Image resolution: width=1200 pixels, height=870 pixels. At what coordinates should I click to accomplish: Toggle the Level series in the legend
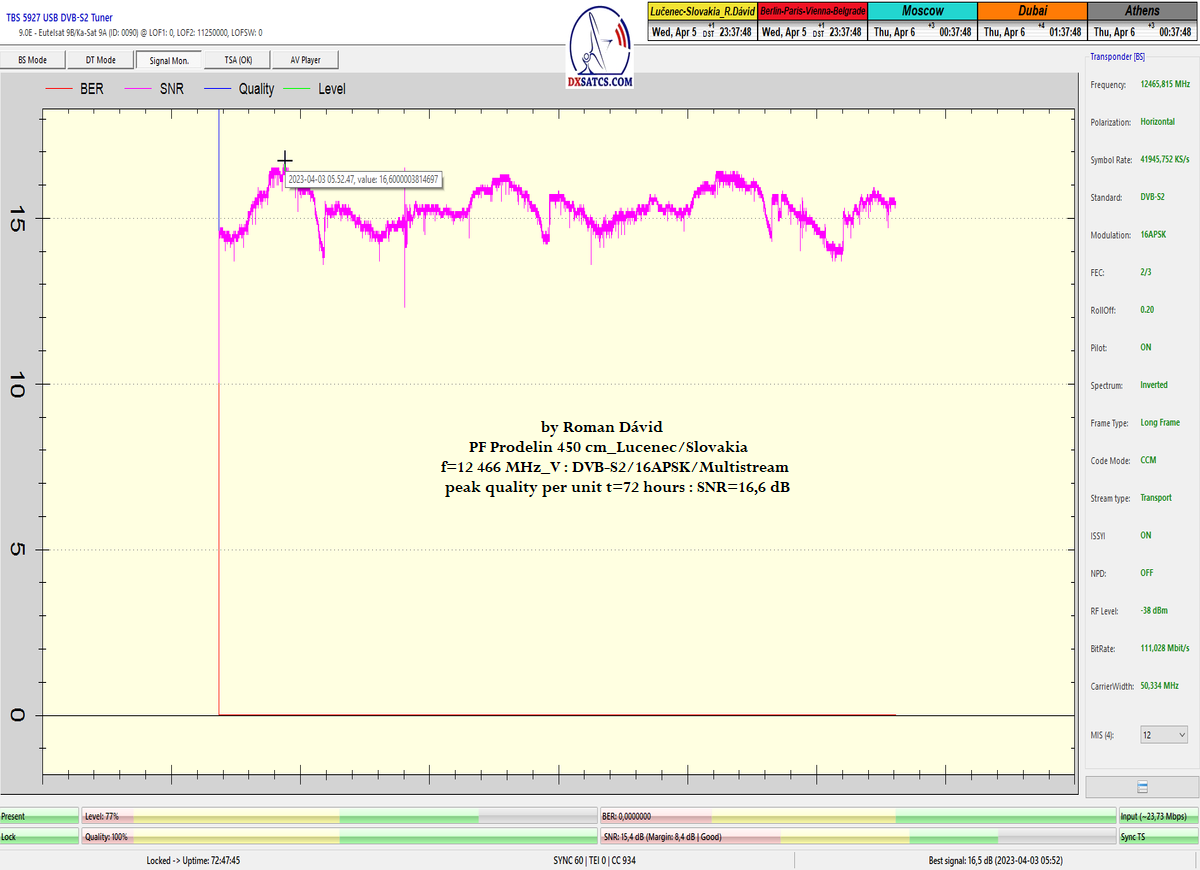coord(316,89)
